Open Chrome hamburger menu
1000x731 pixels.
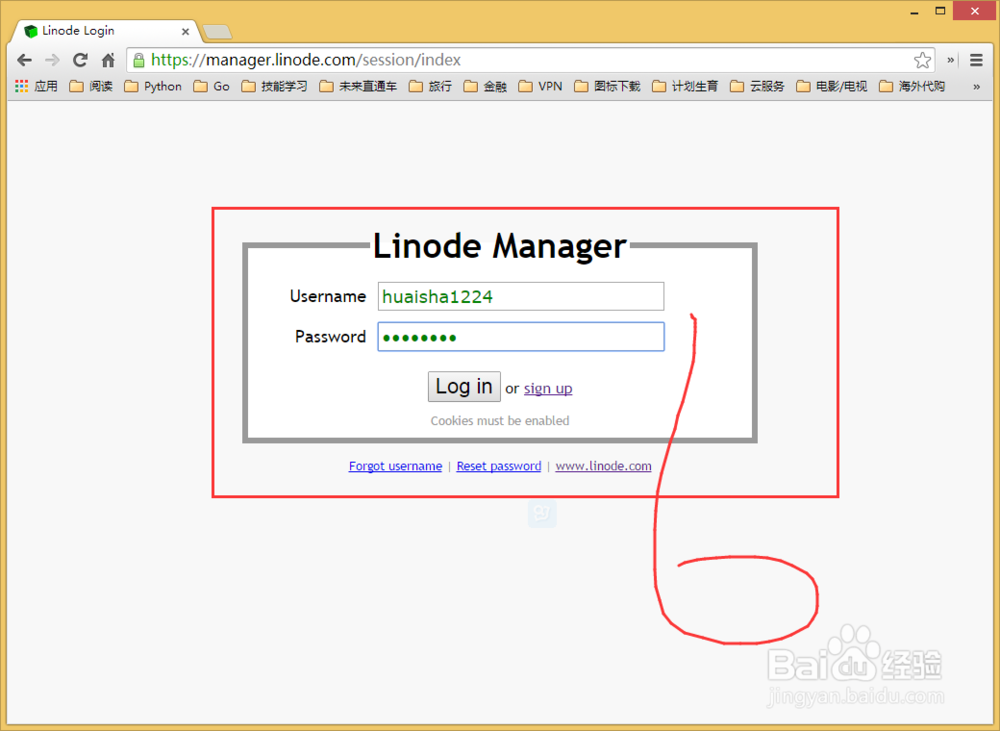(976, 60)
